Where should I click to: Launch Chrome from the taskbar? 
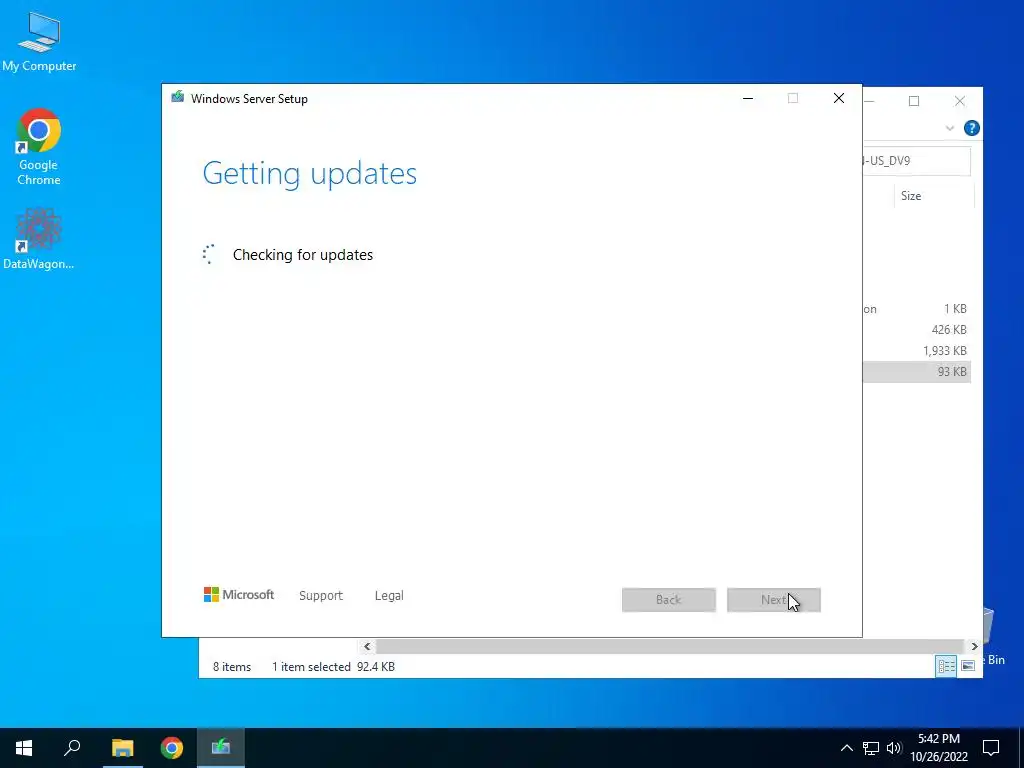pos(172,748)
